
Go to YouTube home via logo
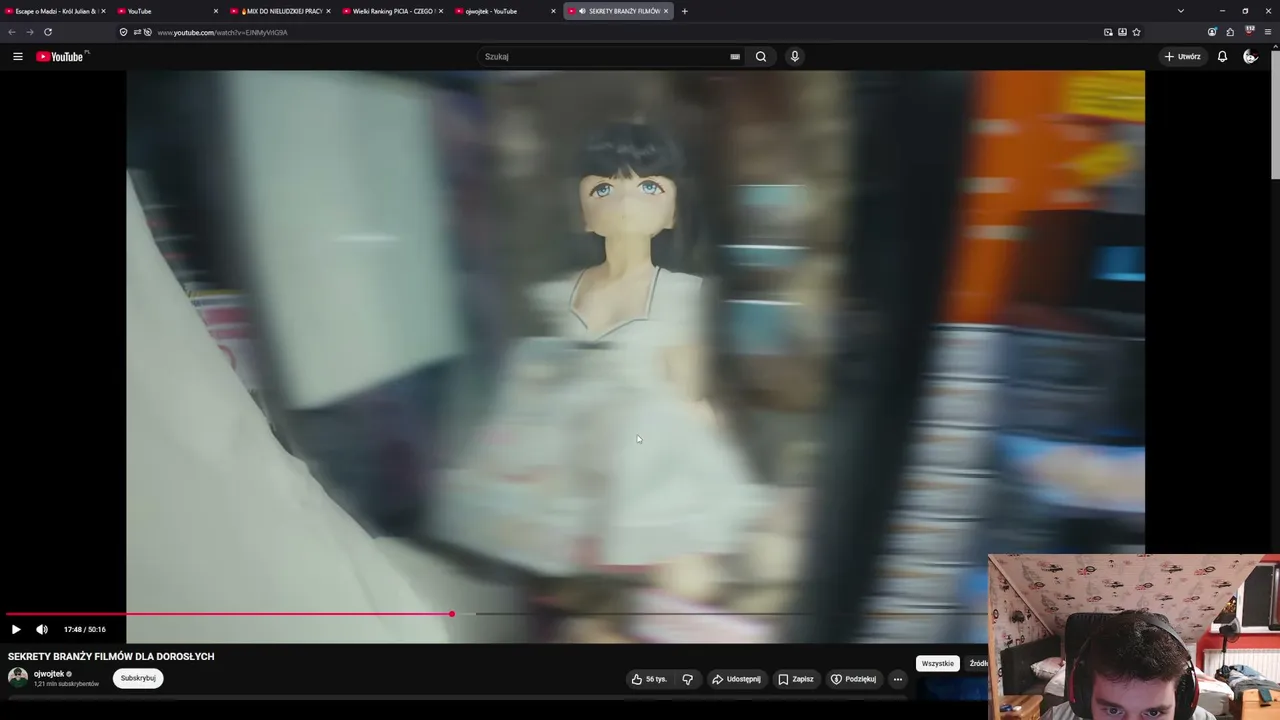tap(62, 57)
